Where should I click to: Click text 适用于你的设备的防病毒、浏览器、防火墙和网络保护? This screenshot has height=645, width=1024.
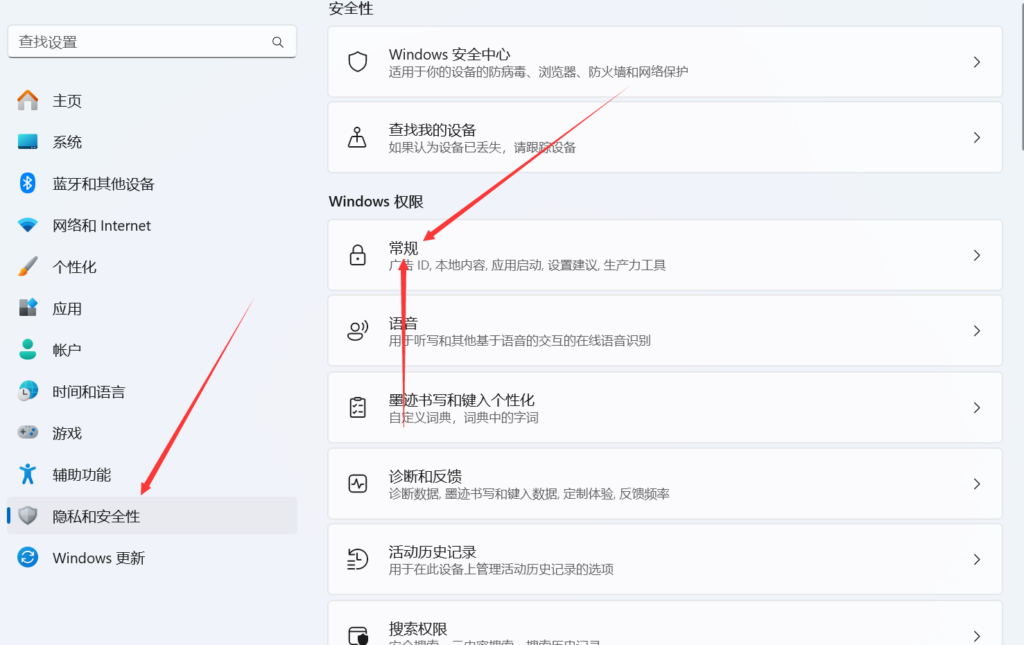tap(538, 72)
